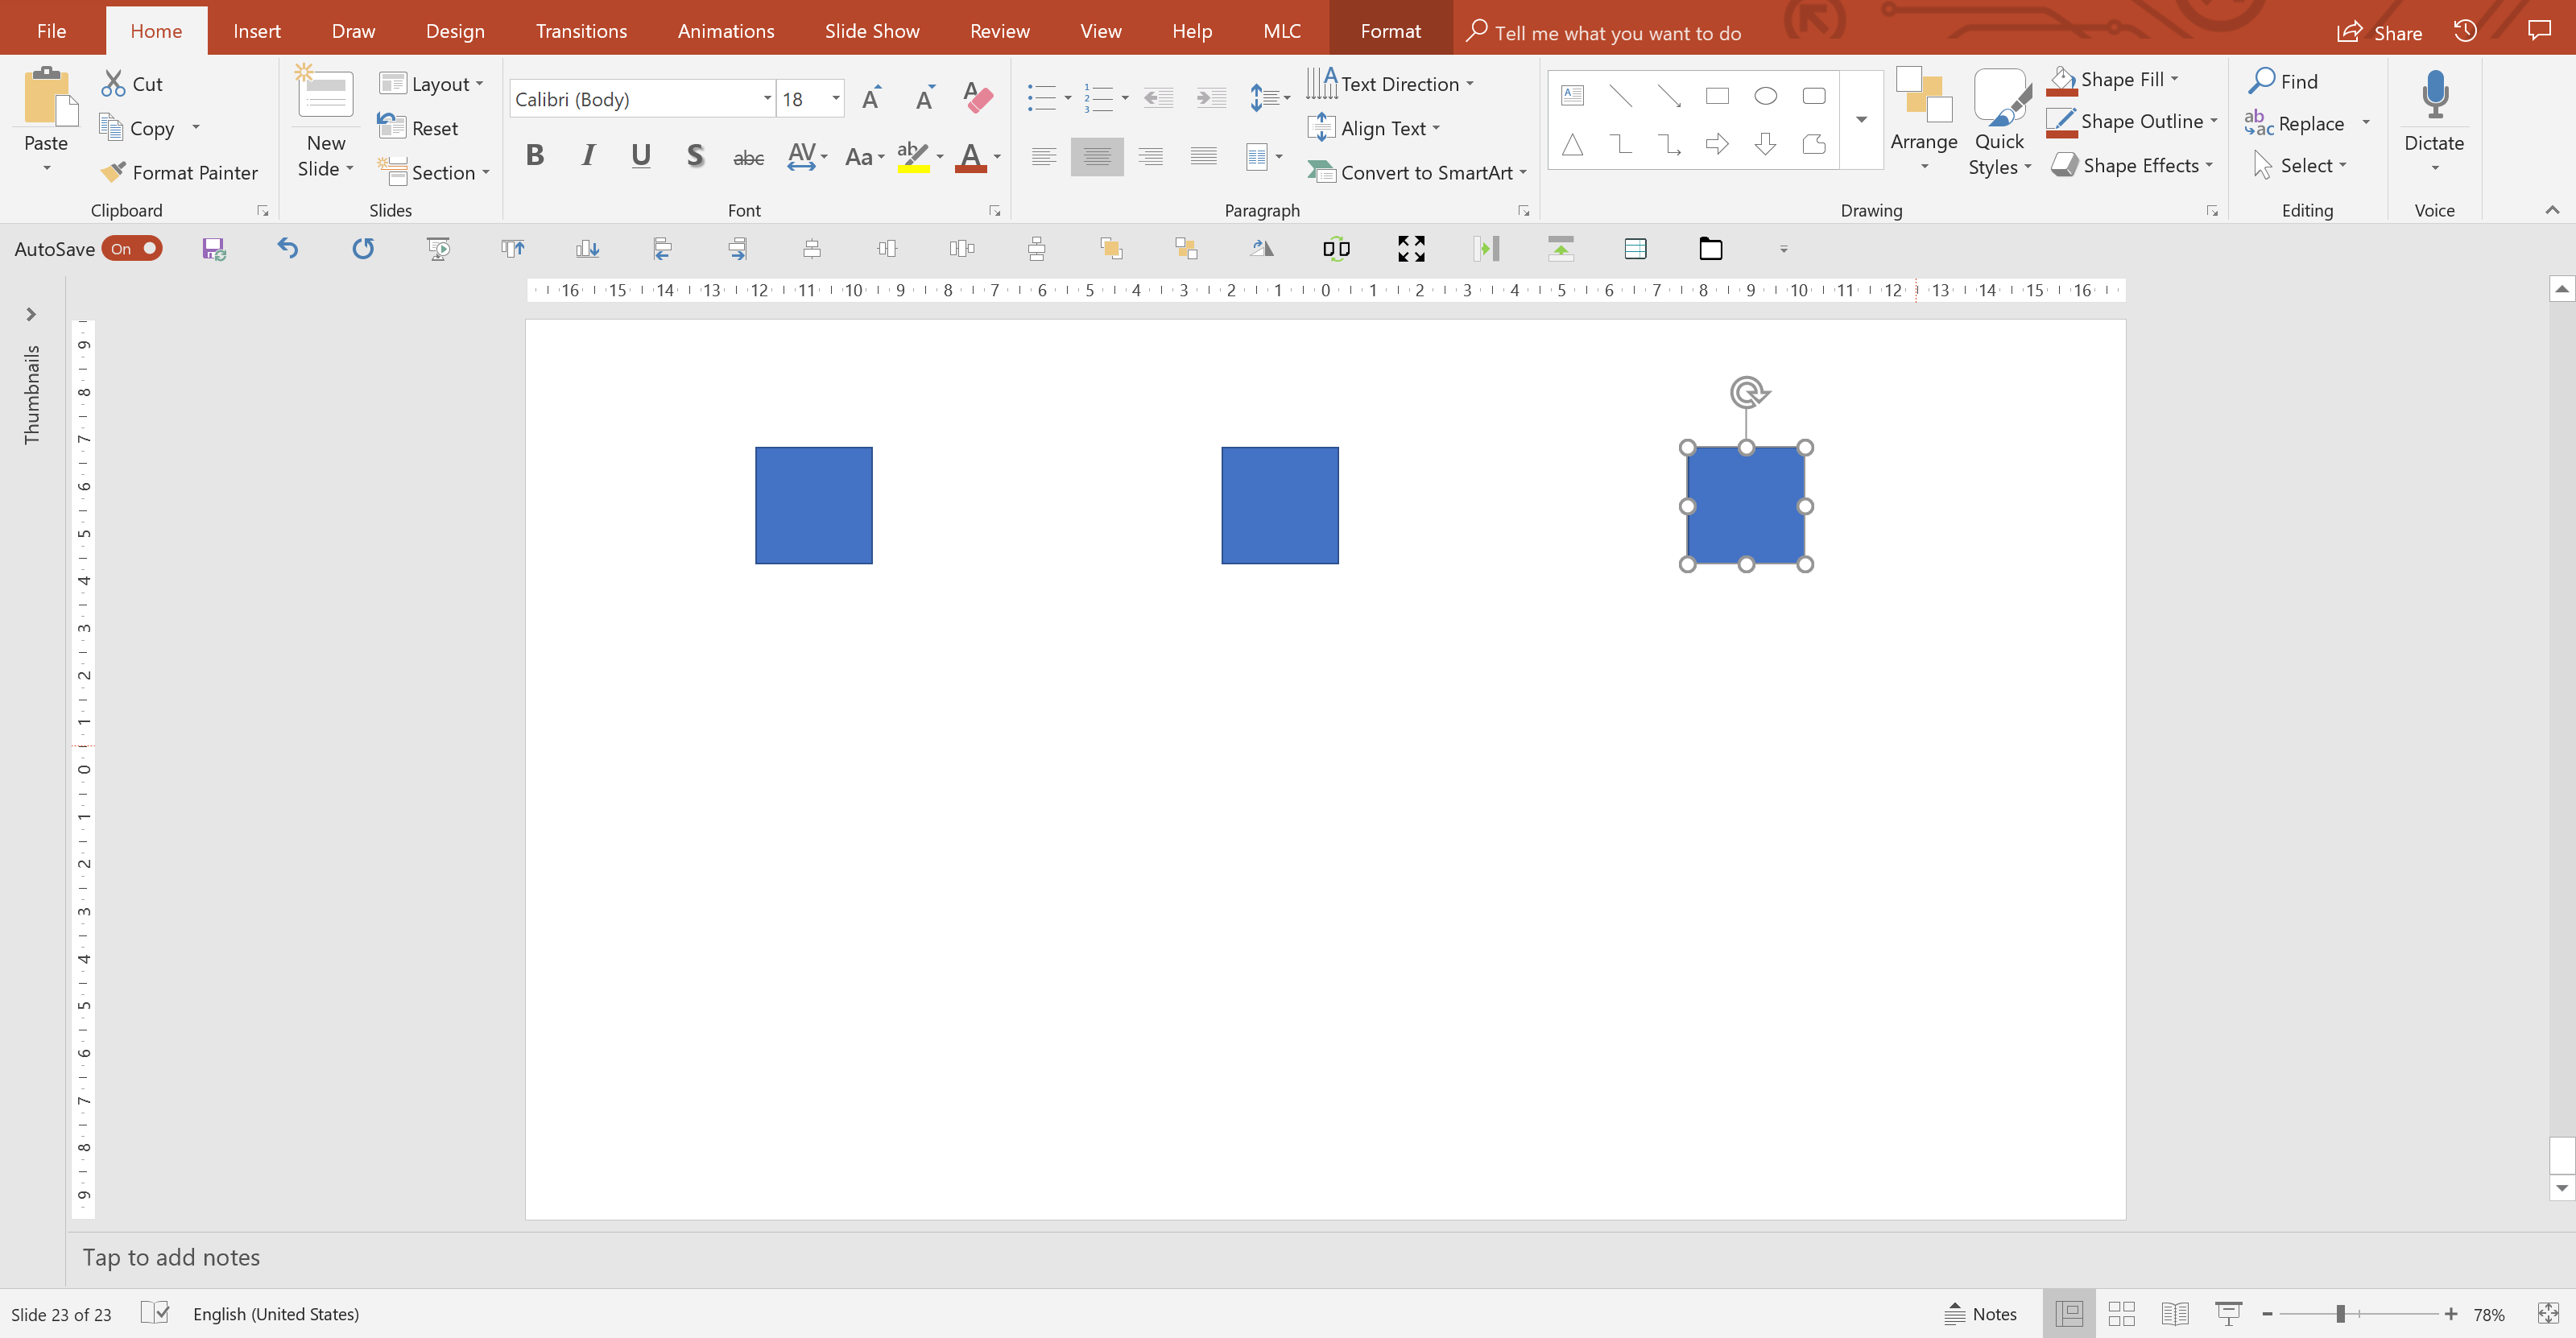Select the Oval shape in gallery
This screenshot has height=1338, width=2576.
coord(1765,96)
